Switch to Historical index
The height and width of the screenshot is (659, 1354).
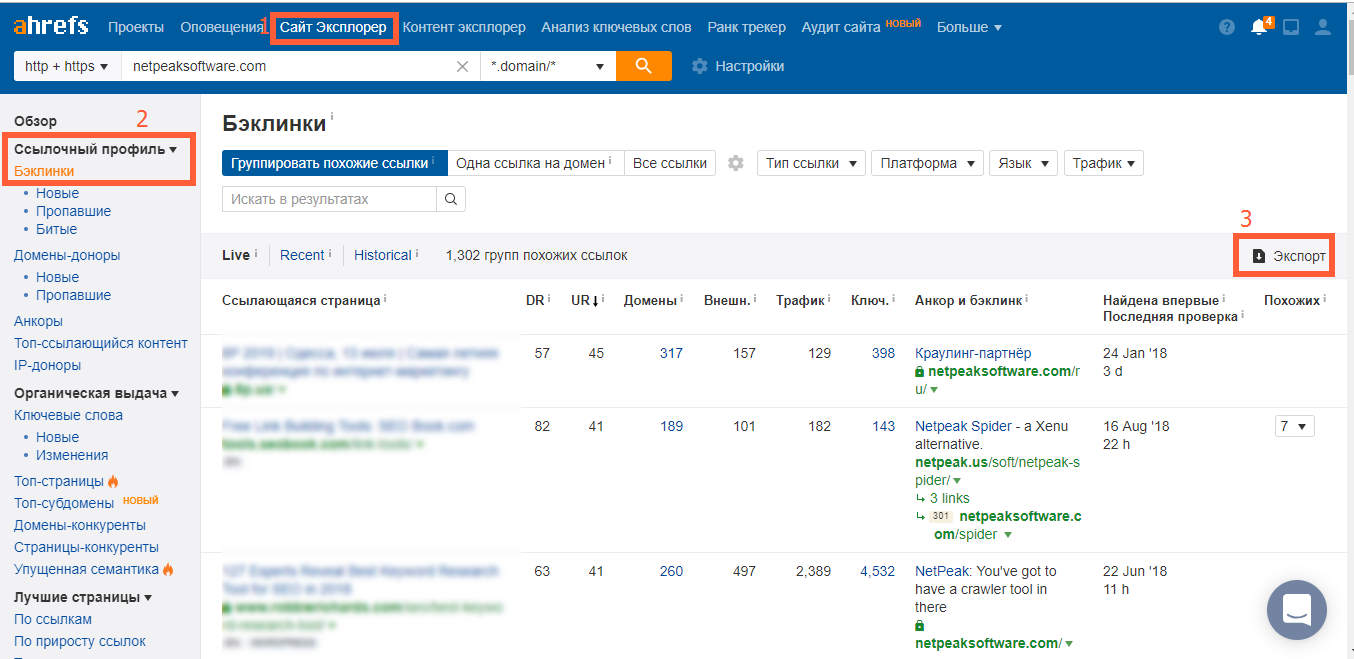(383, 255)
